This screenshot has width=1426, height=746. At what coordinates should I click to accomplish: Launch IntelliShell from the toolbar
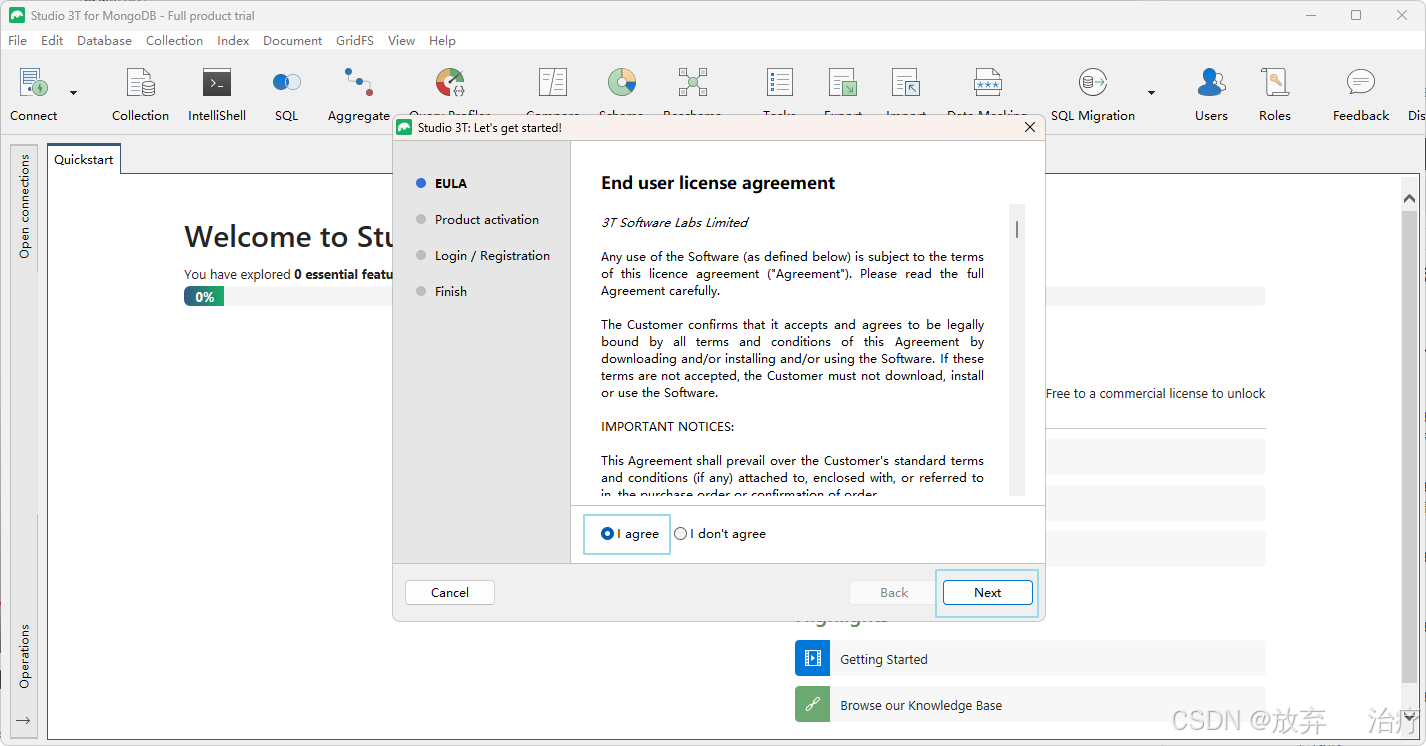[x=217, y=83]
